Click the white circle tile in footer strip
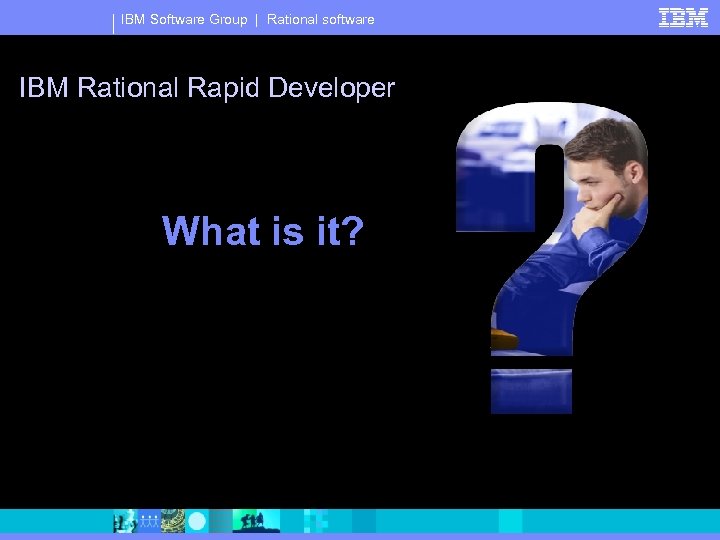The width and height of the screenshot is (720, 540). (197, 521)
